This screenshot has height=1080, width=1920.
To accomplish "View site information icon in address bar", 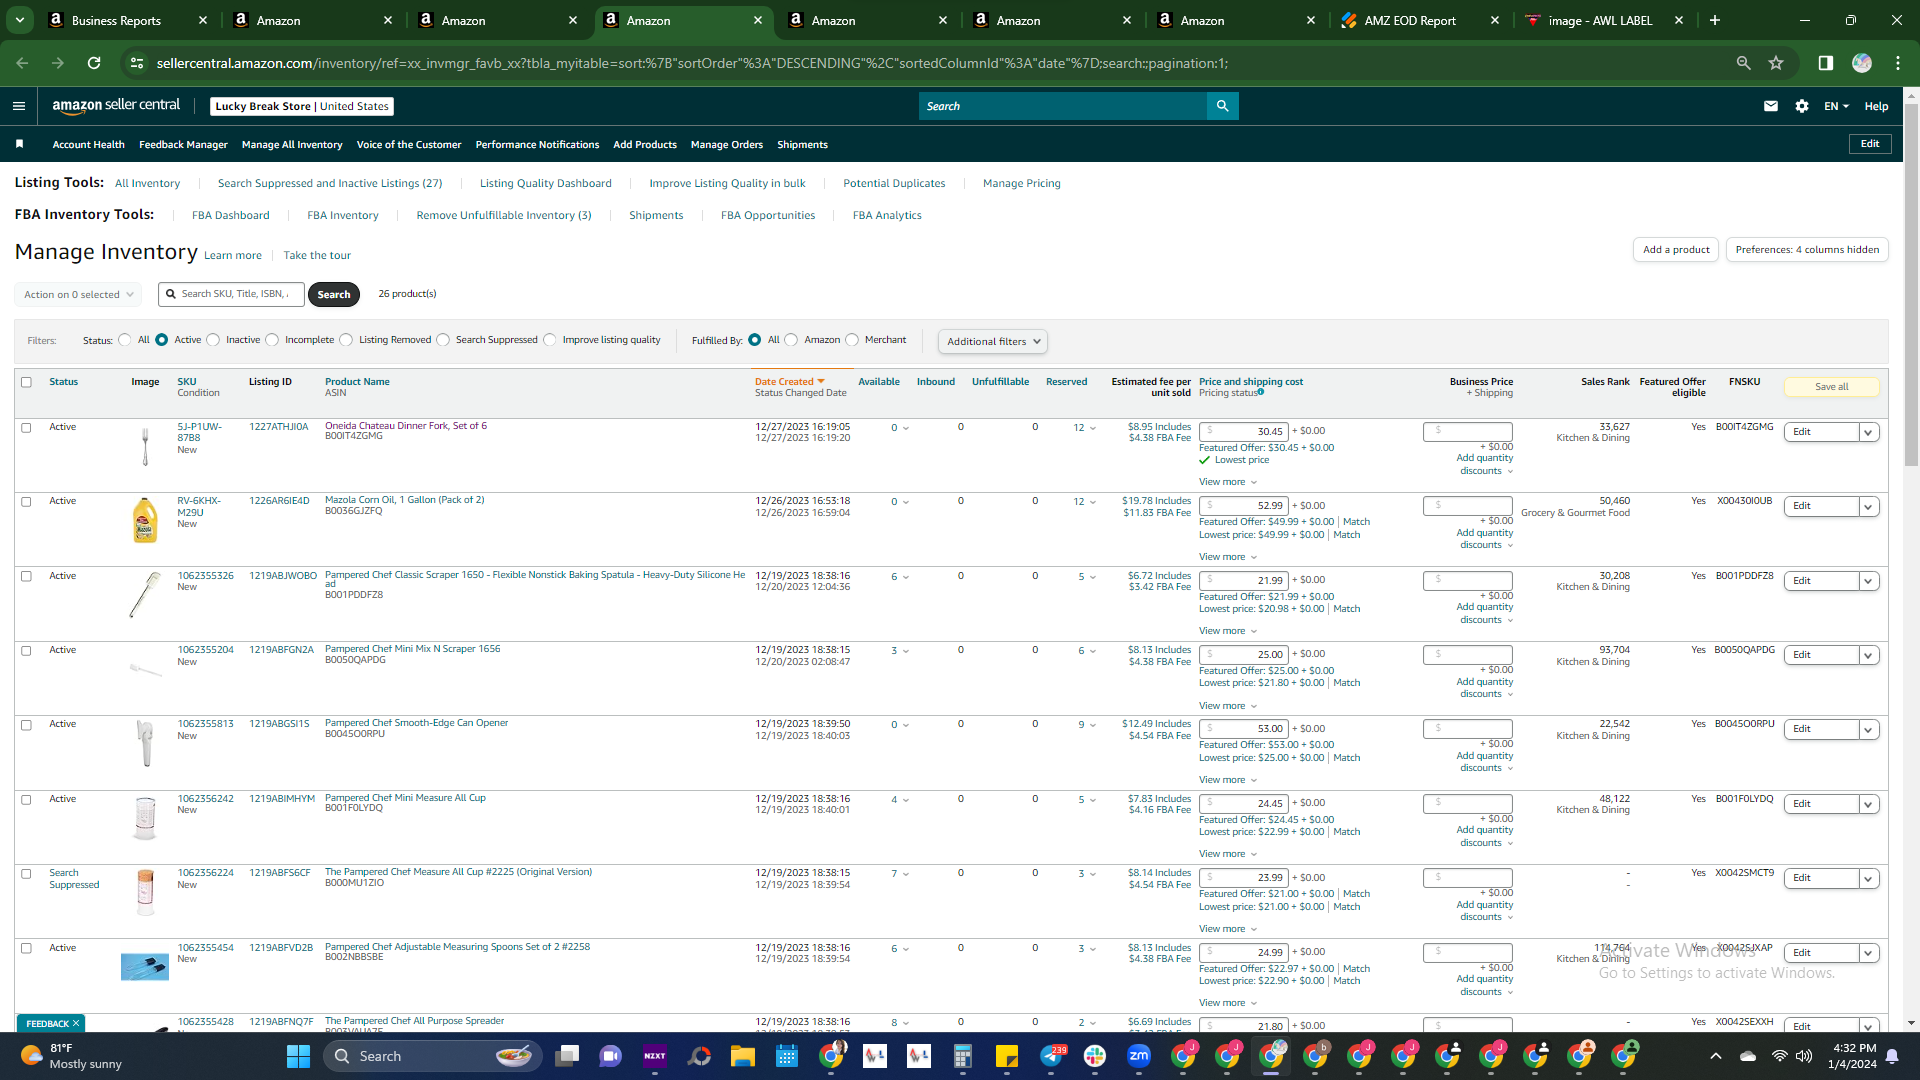I will (137, 63).
